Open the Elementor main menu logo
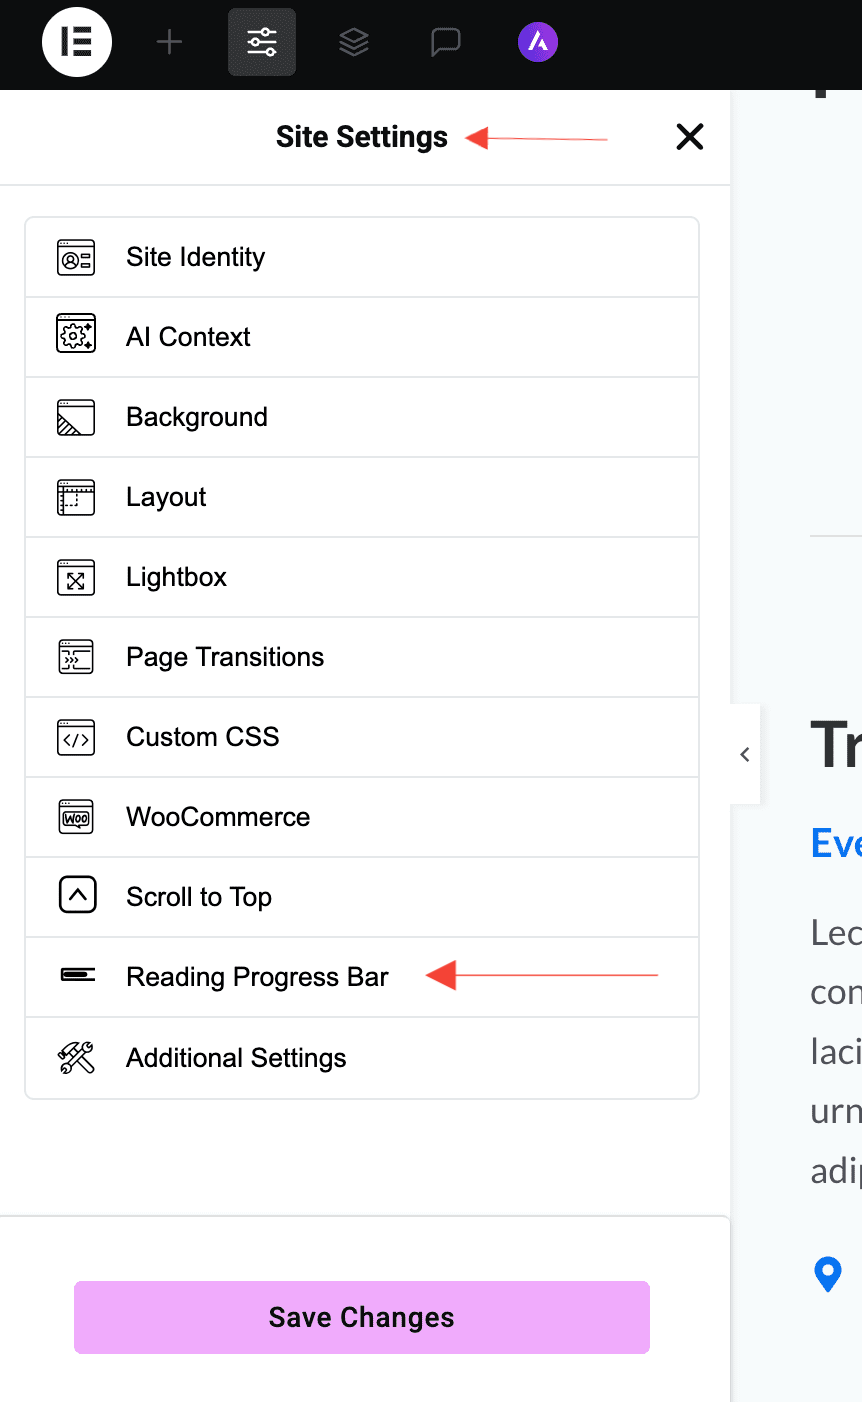 tap(77, 42)
